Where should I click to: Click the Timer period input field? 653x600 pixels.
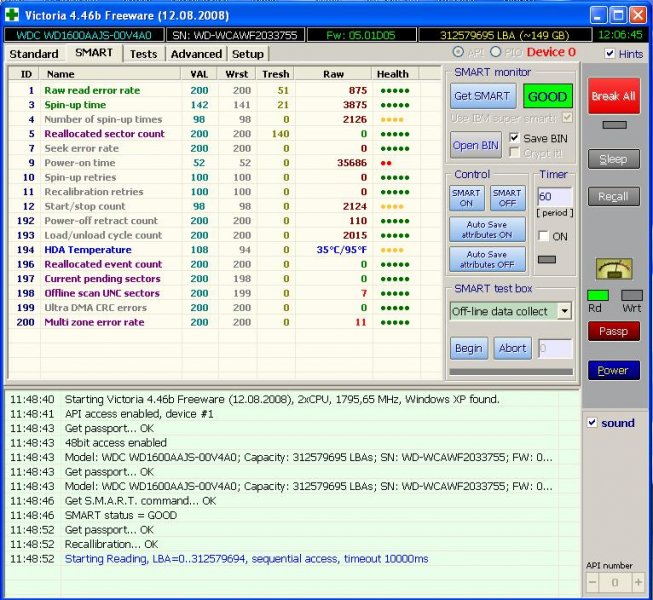(x=555, y=197)
